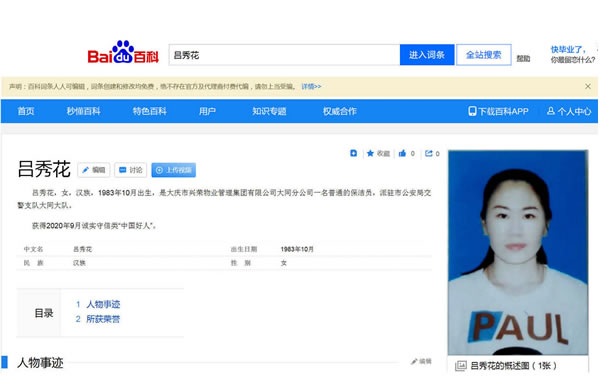Expand the 个人中心 menu
The height and width of the screenshot is (390, 600).
(569, 111)
